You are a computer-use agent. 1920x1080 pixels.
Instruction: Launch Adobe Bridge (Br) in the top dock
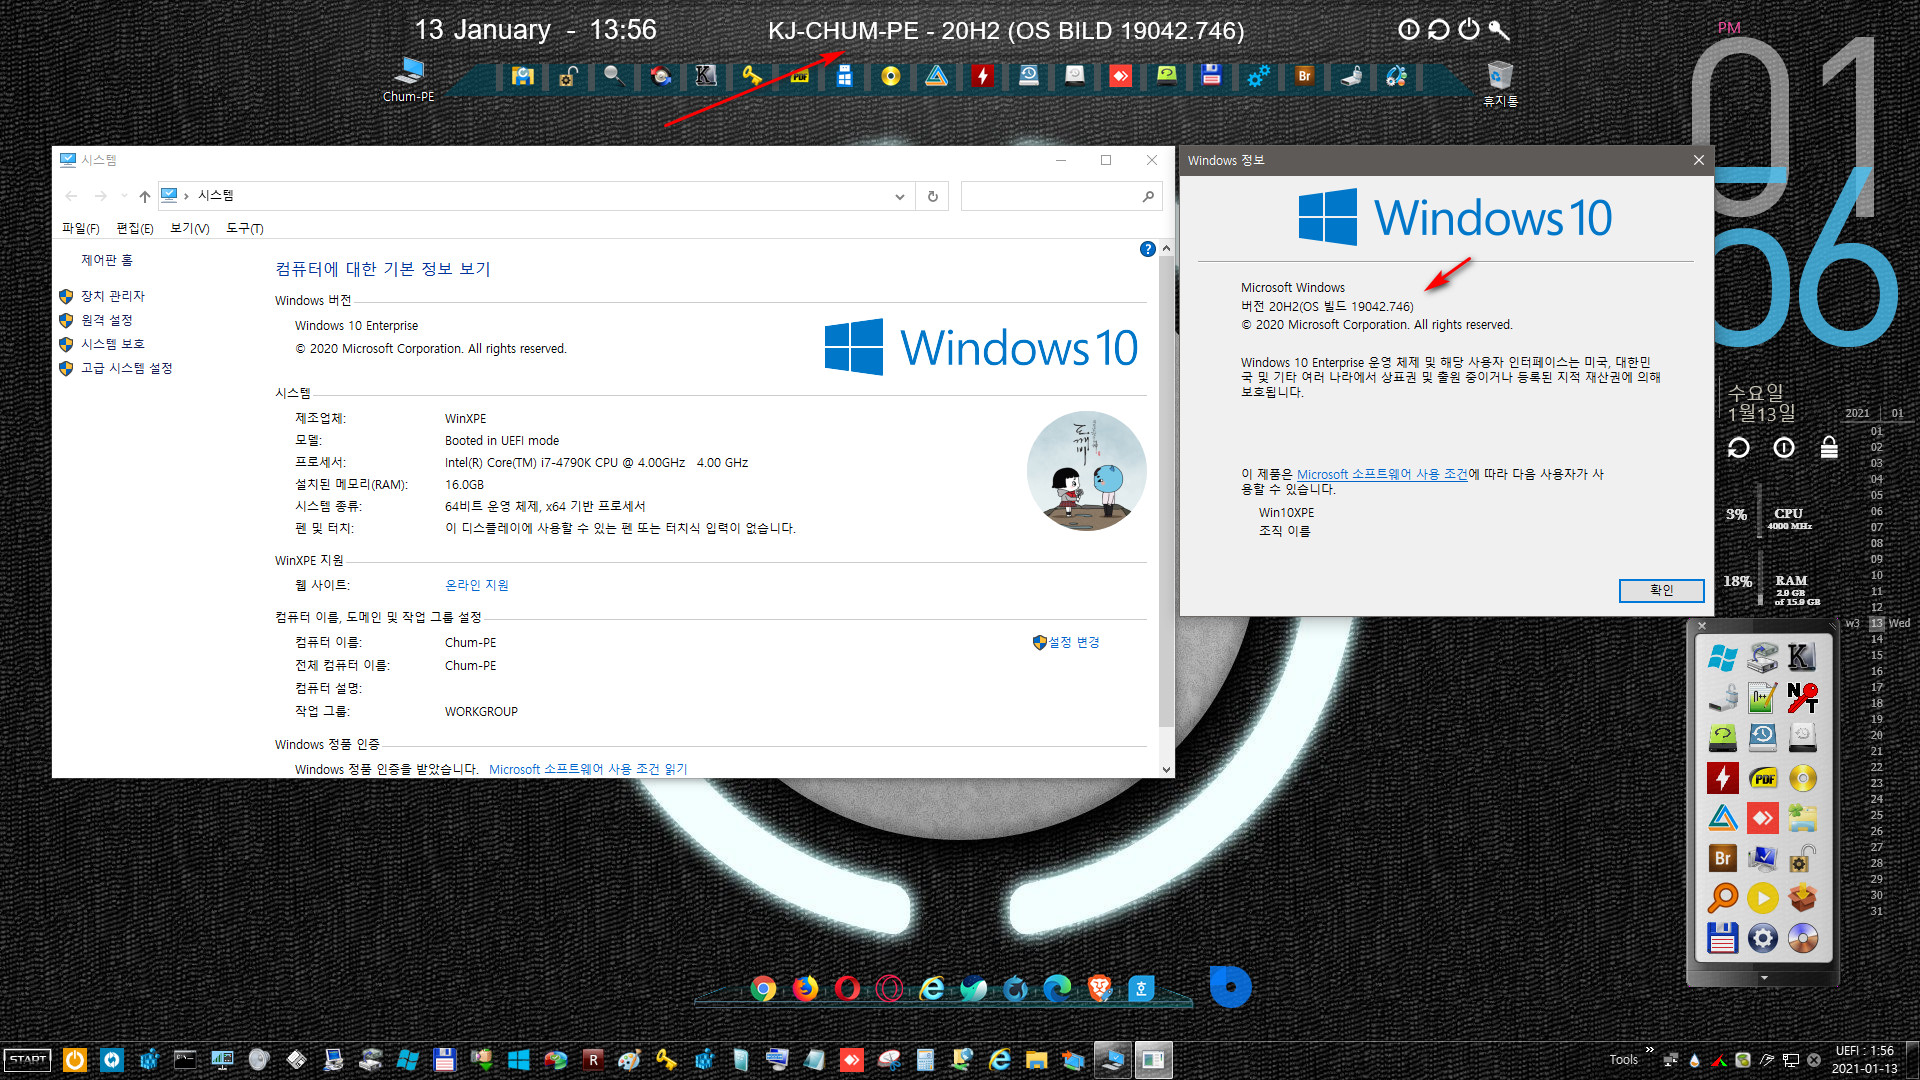pos(1304,76)
